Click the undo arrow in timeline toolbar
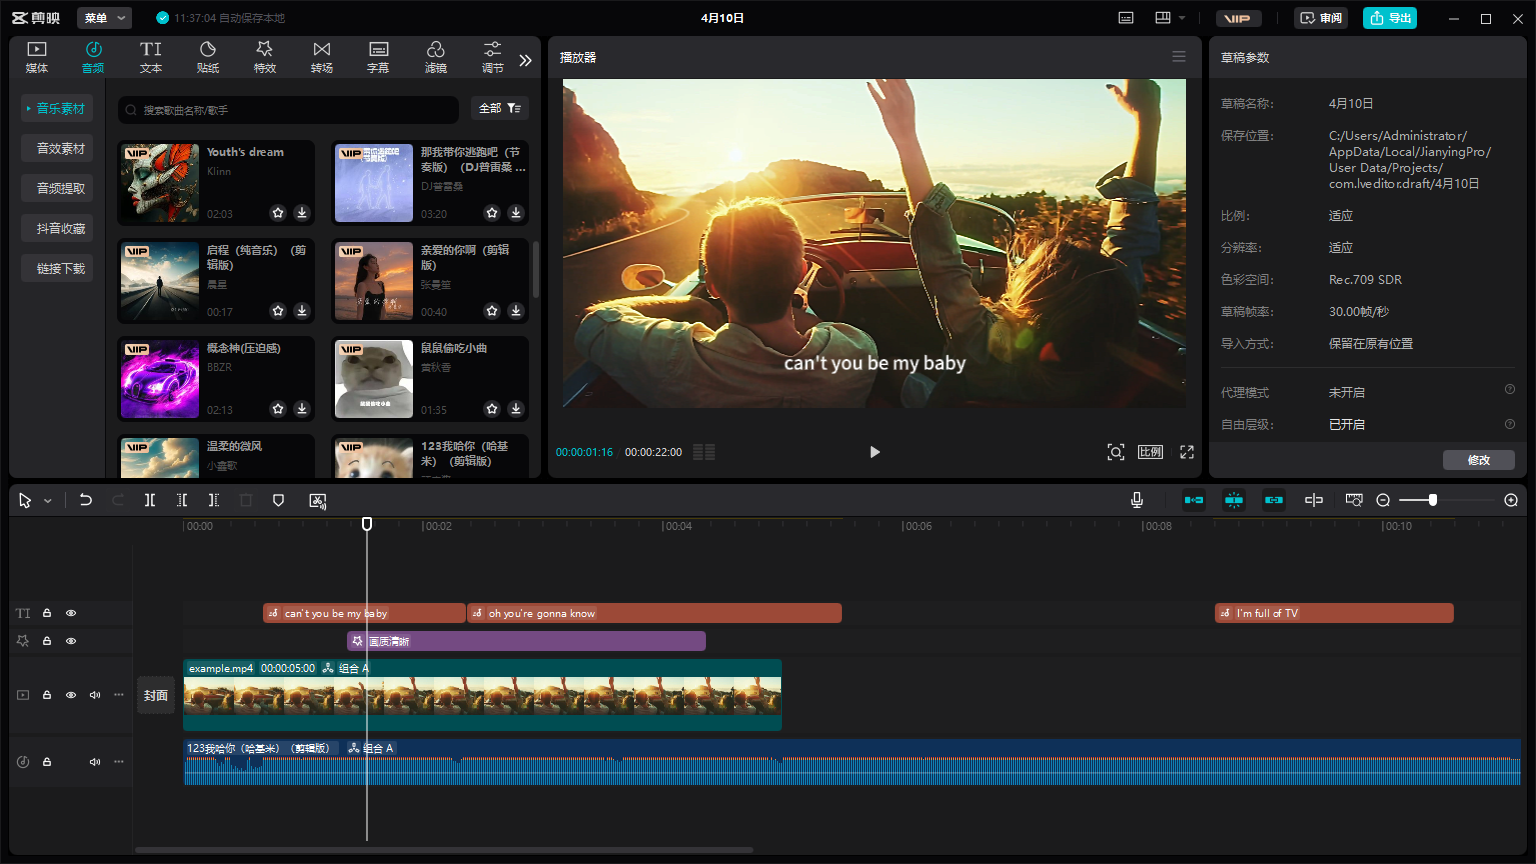This screenshot has width=1536, height=864. [86, 500]
